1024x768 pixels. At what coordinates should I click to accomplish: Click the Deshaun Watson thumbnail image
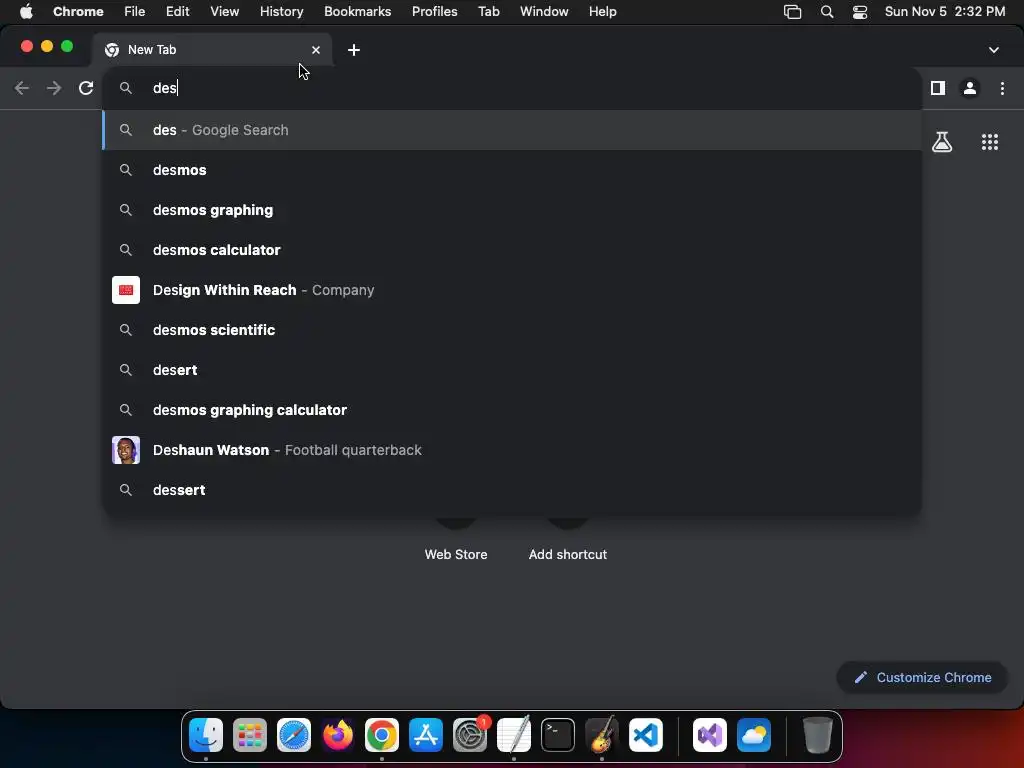click(x=126, y=450)
